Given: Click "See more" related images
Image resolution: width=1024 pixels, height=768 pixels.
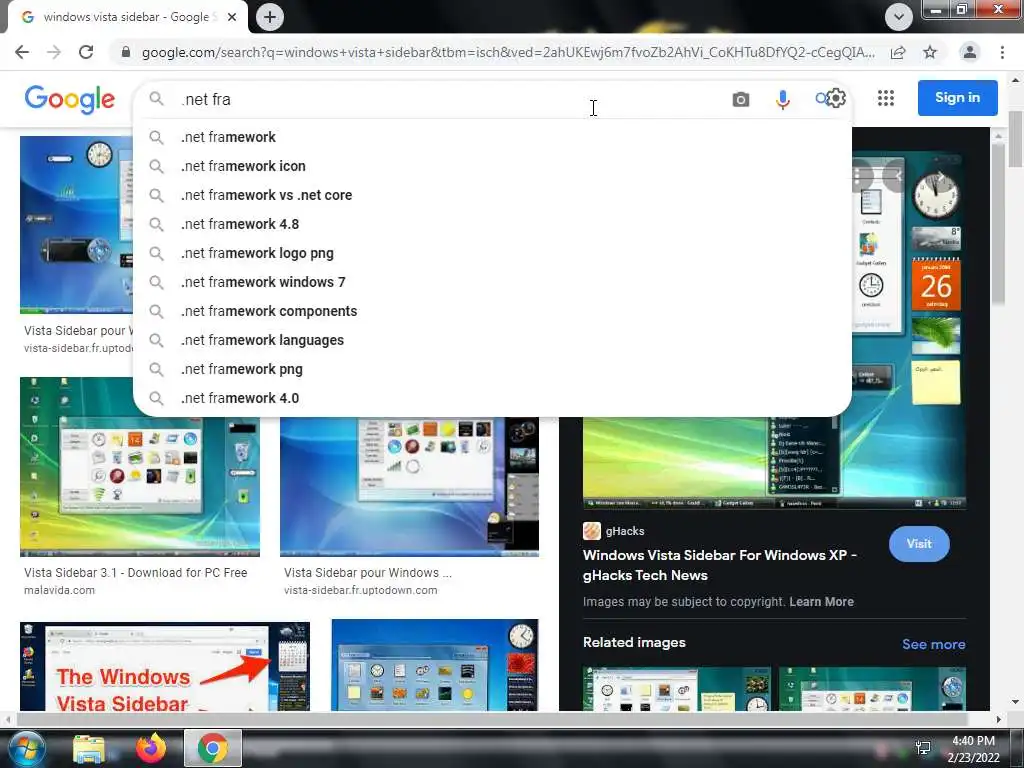Looking at the screenshot, I should point(933,644).
